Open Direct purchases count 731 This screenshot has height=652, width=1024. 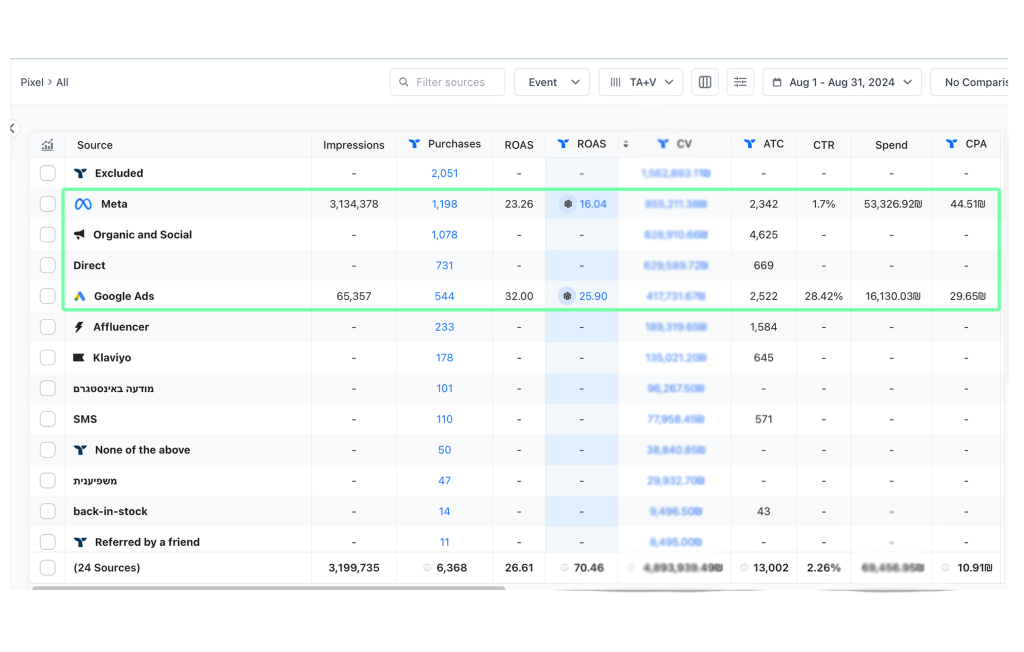coord(444,265)
